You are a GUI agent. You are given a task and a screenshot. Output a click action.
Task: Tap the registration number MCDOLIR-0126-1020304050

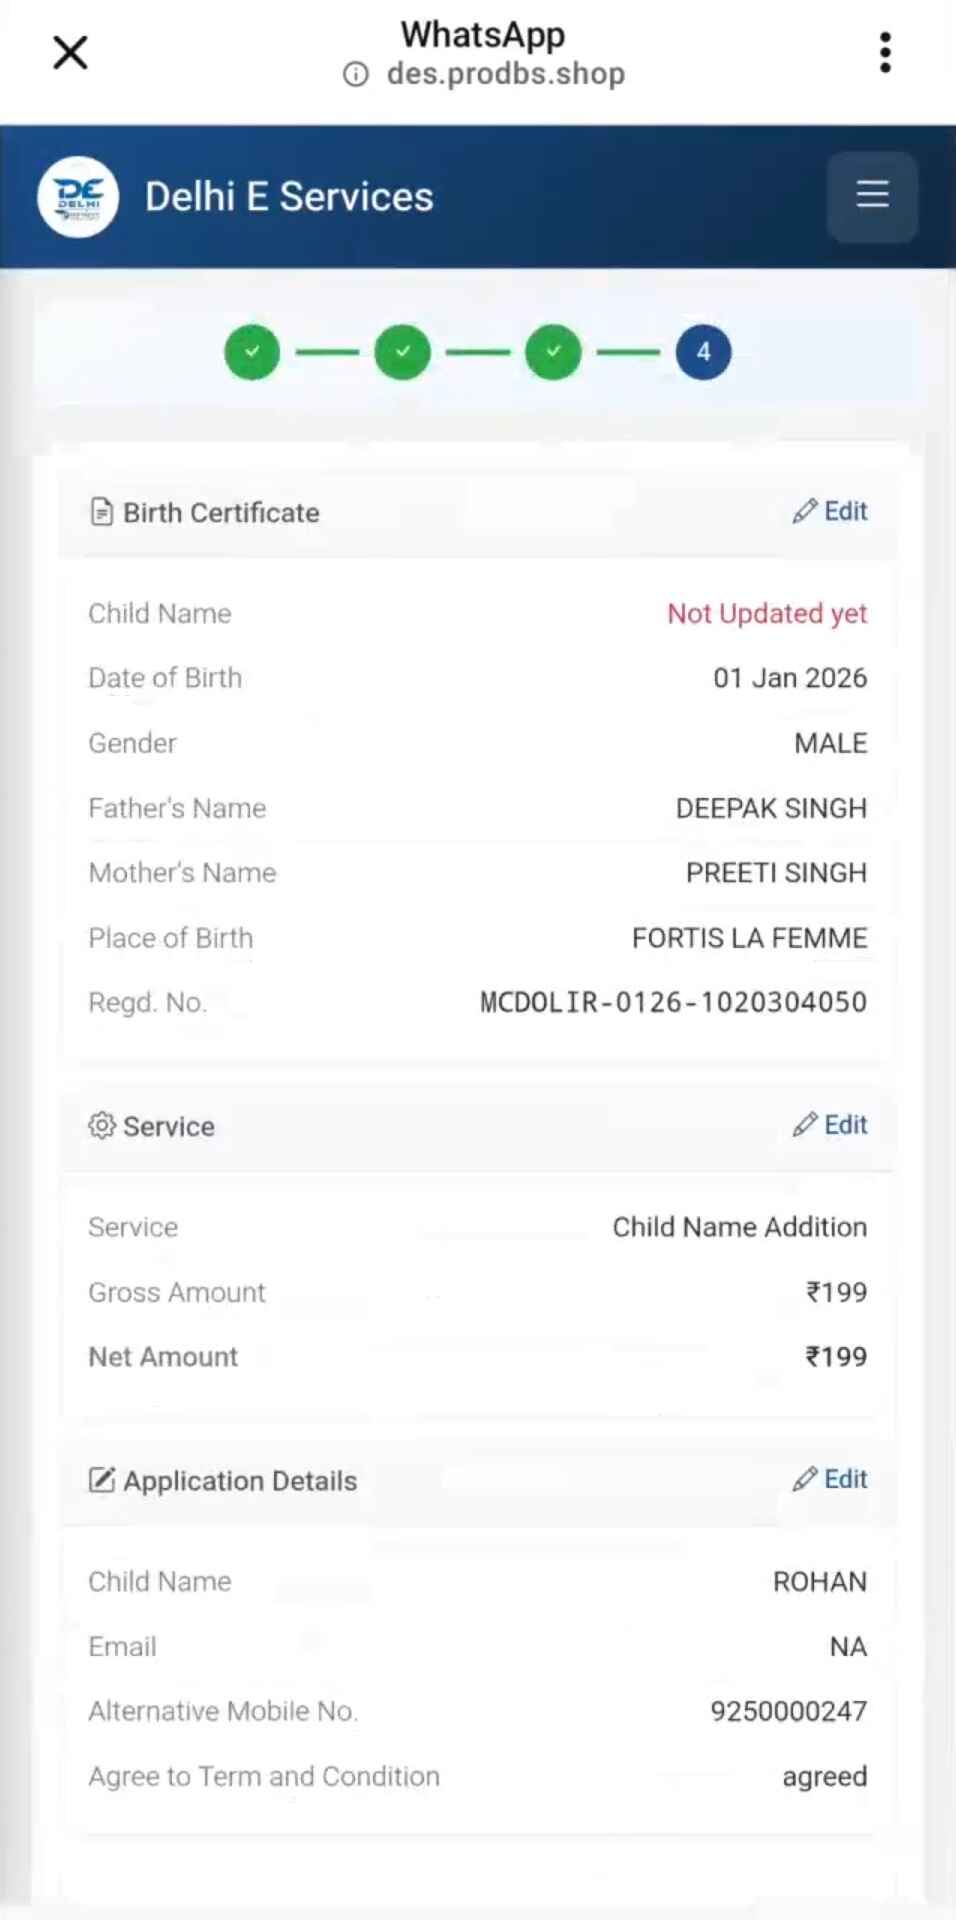pos(673,1002)
